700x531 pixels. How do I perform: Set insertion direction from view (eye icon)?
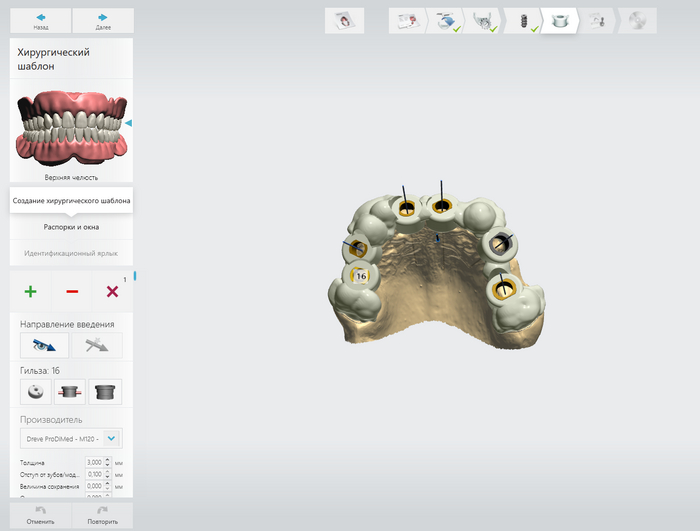pyautogui.click(x=44, y=345)
